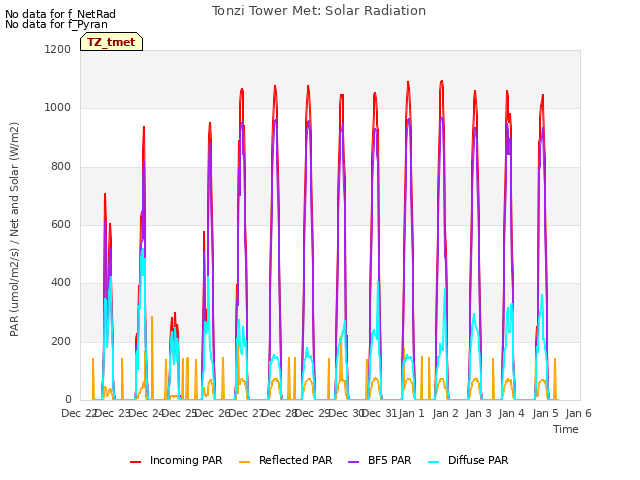Click the TZ_tmet annotation label

point(111,42)
